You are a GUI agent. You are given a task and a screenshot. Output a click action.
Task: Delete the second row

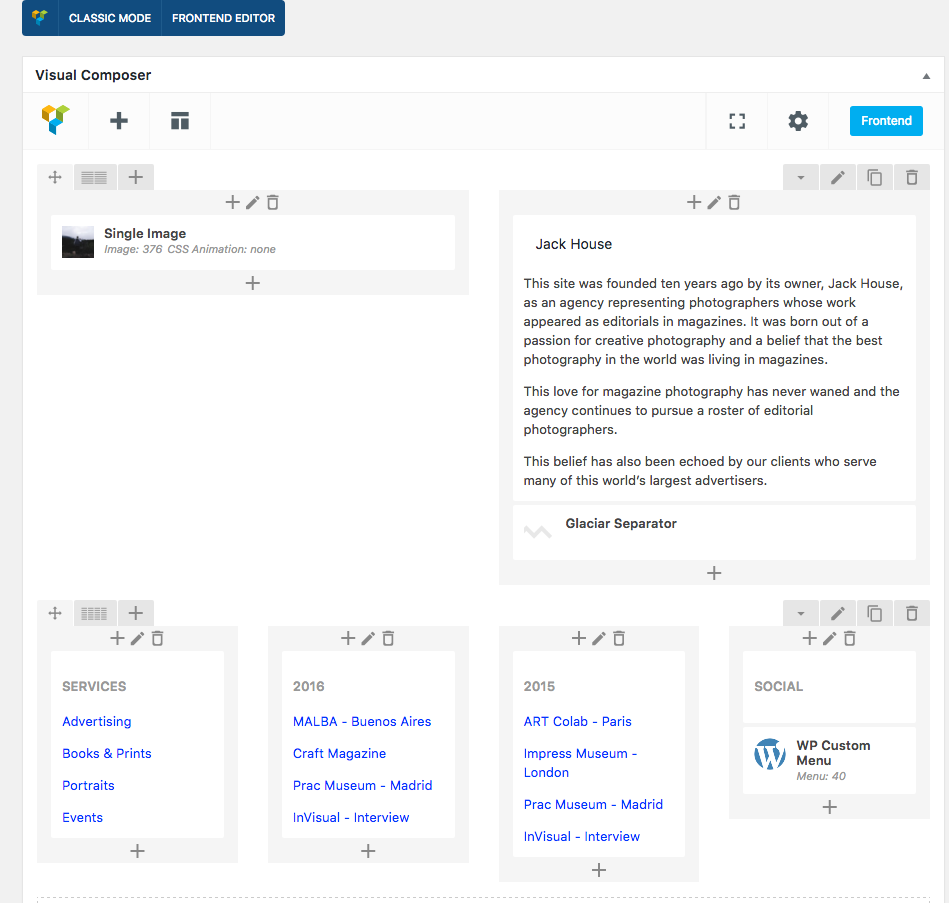click(911, 613)
